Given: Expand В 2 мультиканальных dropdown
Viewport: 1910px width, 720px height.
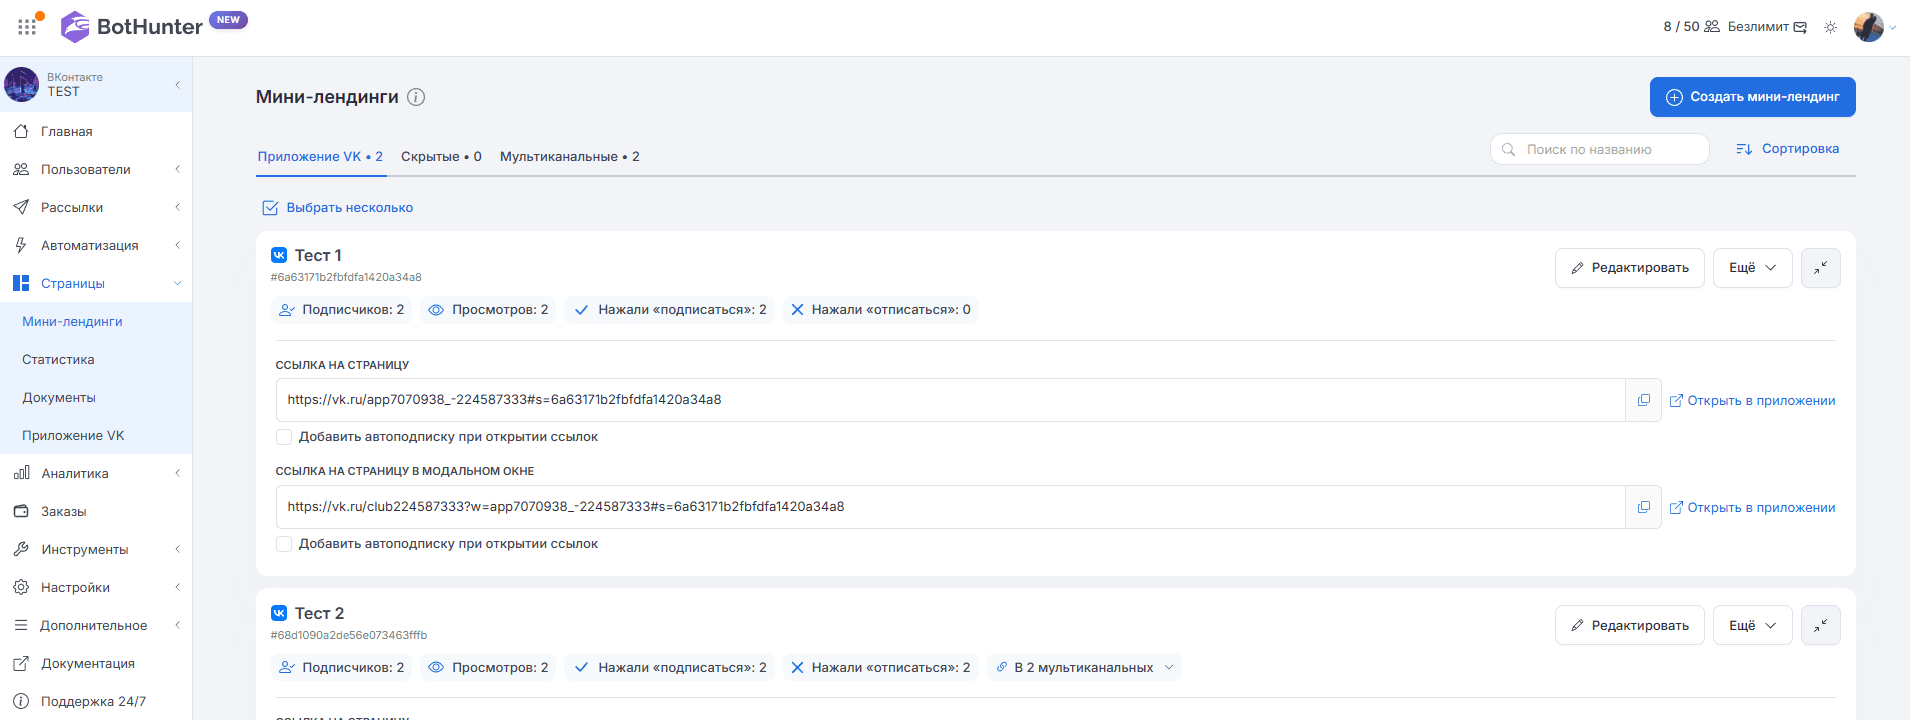Looking at the screenshot, I should tap(1084, 667).
